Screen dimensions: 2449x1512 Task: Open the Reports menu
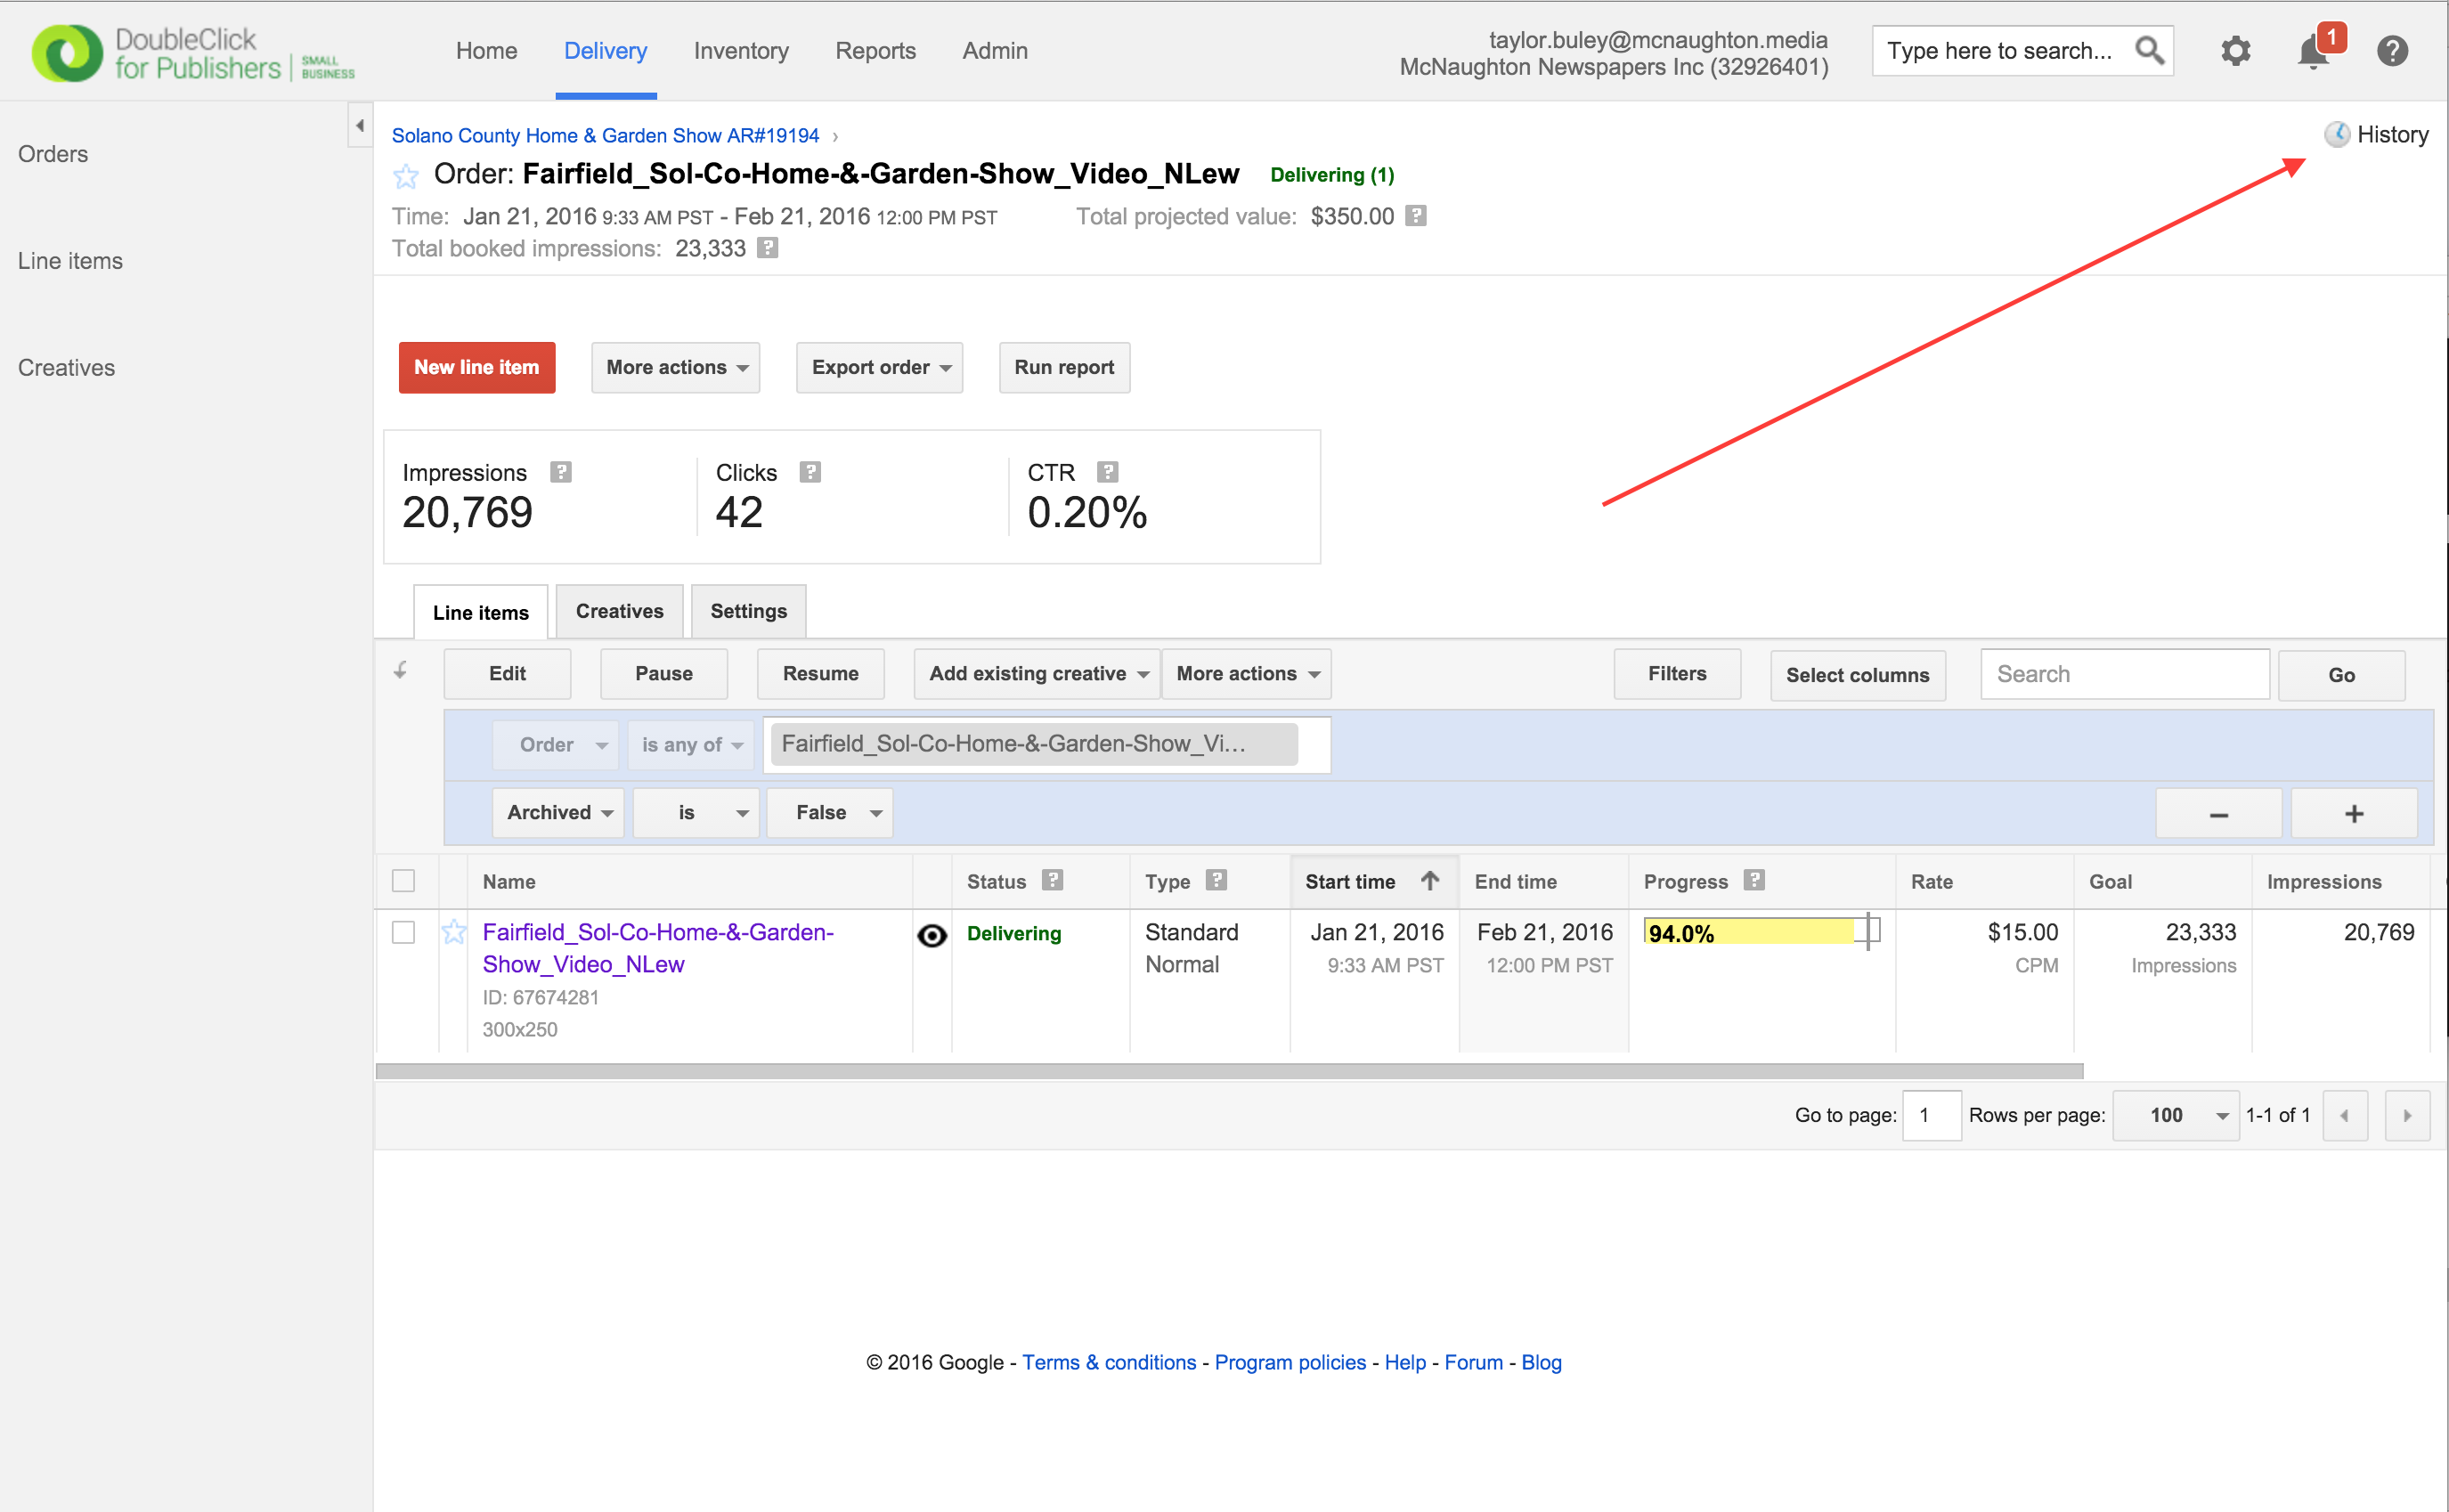click(875, 51)
